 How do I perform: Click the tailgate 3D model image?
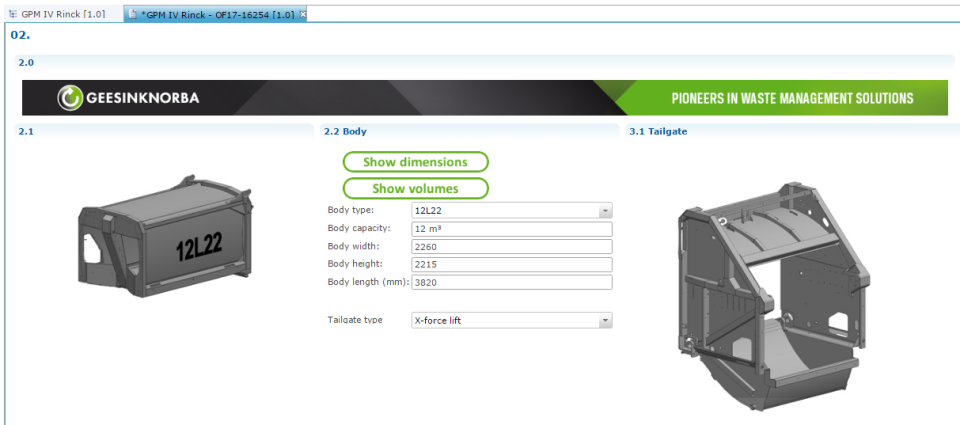tap(774, 296)
